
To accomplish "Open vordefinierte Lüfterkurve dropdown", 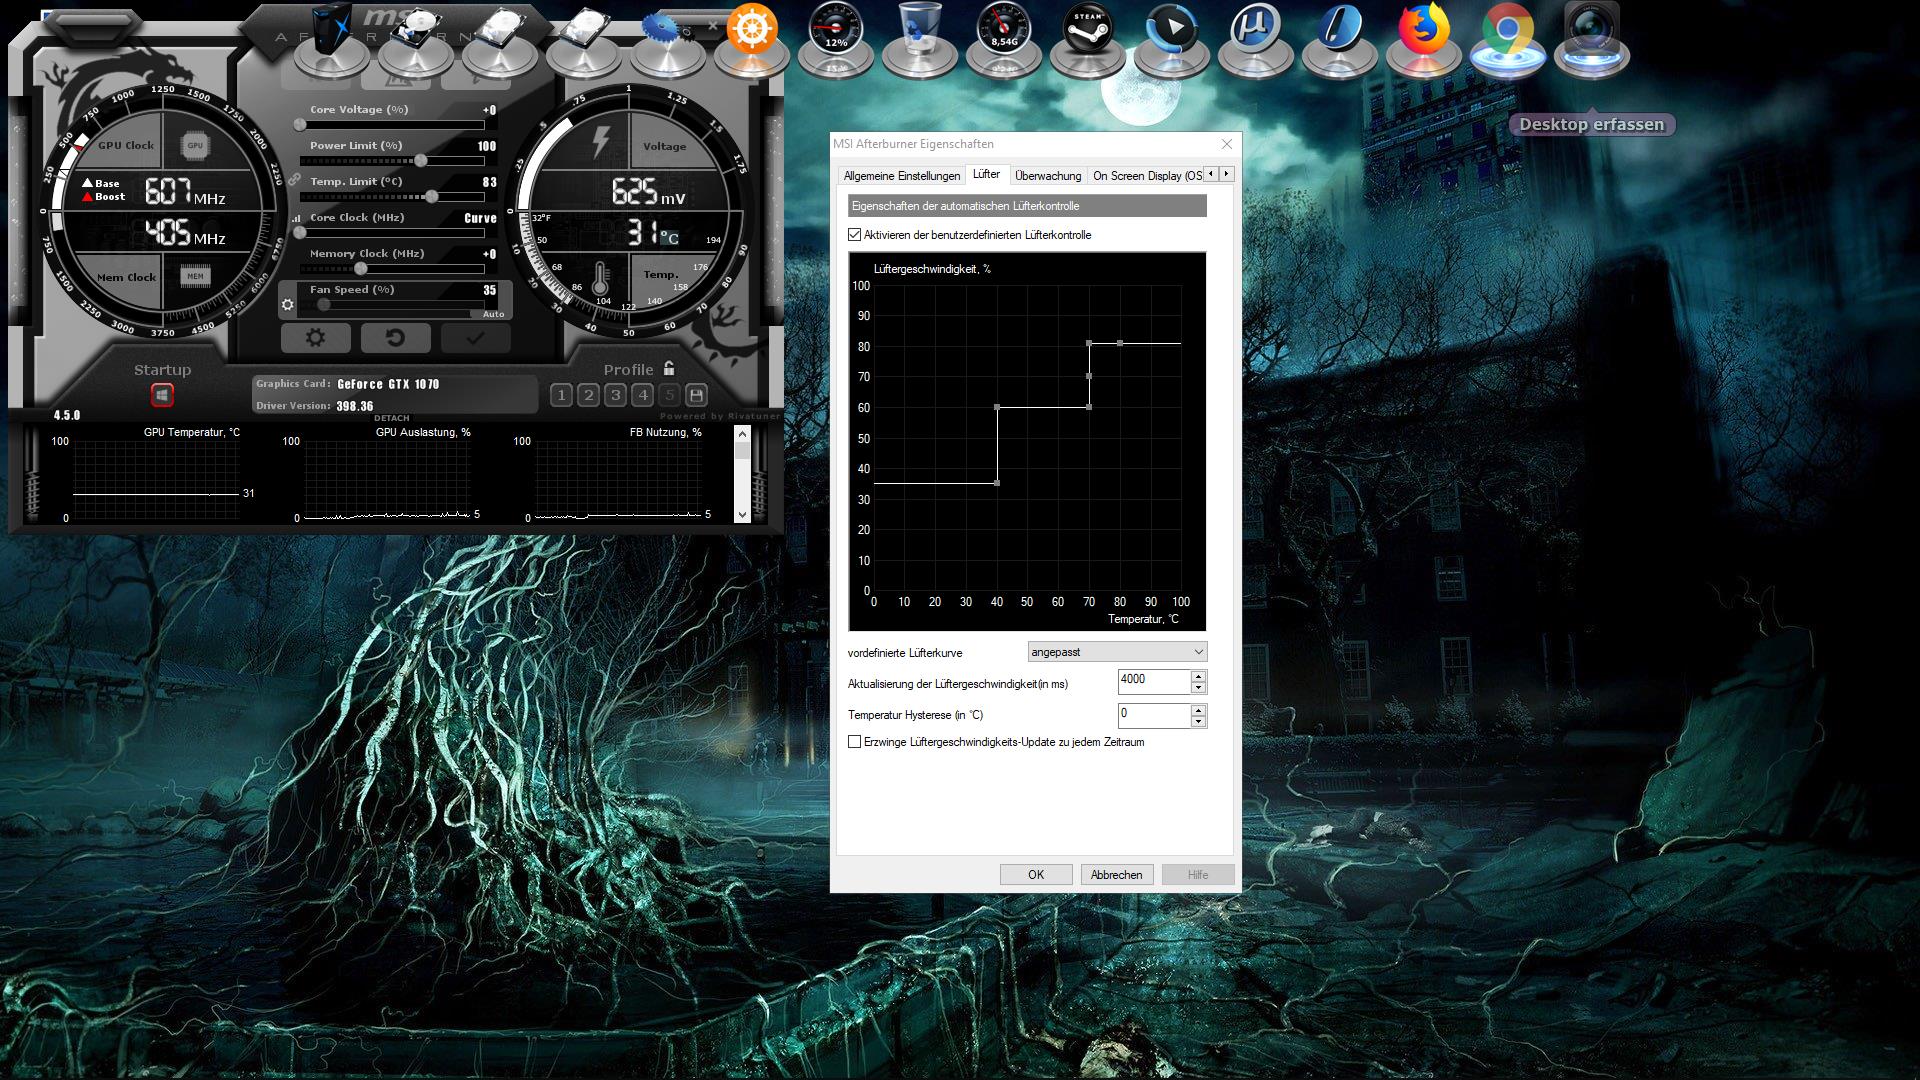I will point(1117,652).
